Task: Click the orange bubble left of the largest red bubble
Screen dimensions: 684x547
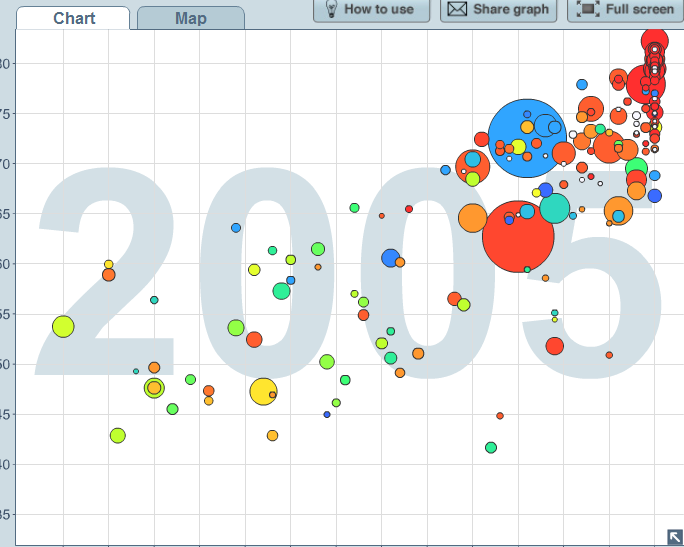Action: pyautogui.click(x=472, y=217)
